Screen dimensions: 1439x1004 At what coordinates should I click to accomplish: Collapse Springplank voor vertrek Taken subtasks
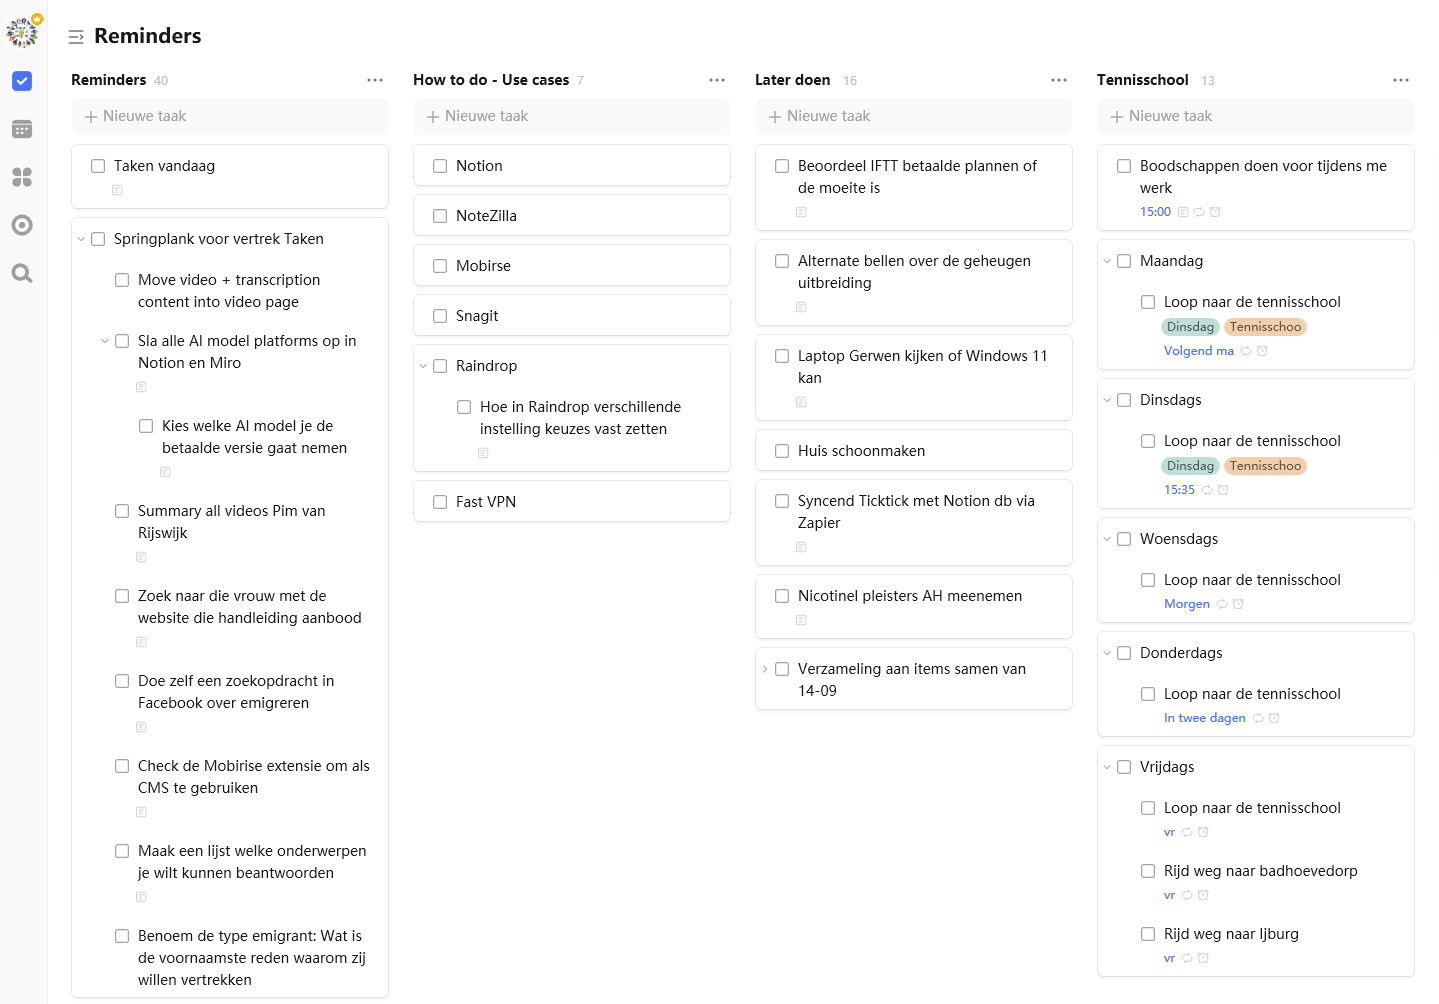coord(81,239)
